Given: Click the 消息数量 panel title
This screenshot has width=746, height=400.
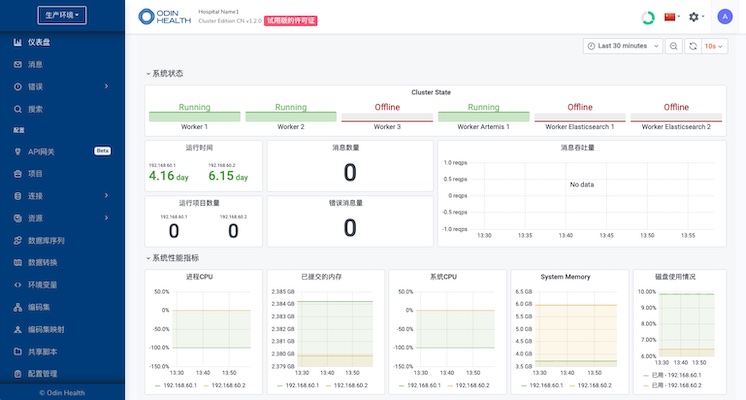Looking at the screenshot, I should coord(346,148).
